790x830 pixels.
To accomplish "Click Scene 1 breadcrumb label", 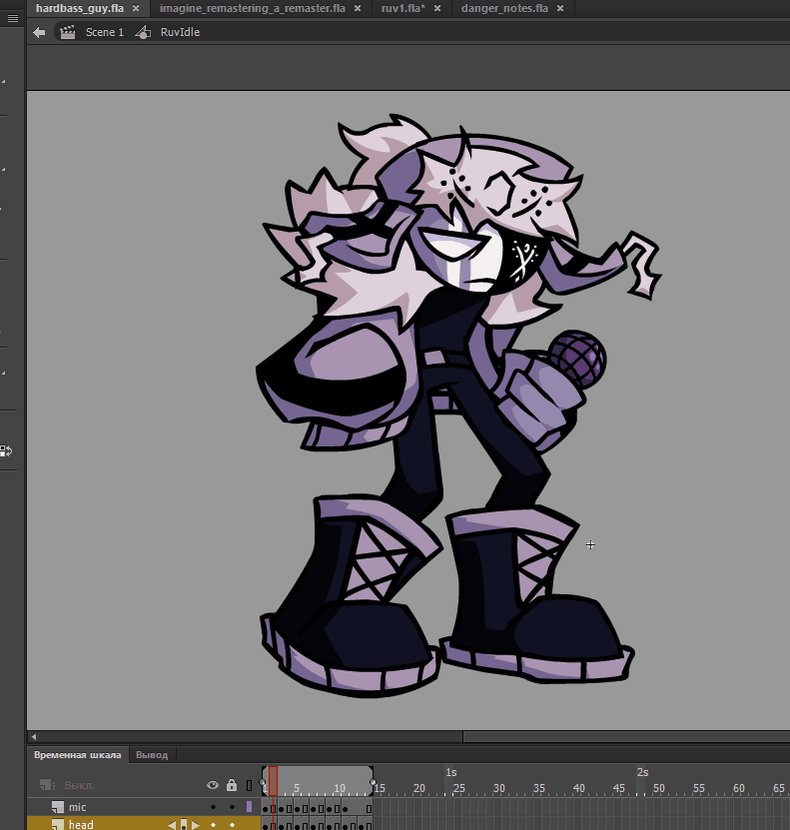I will (x=105, y=32).
